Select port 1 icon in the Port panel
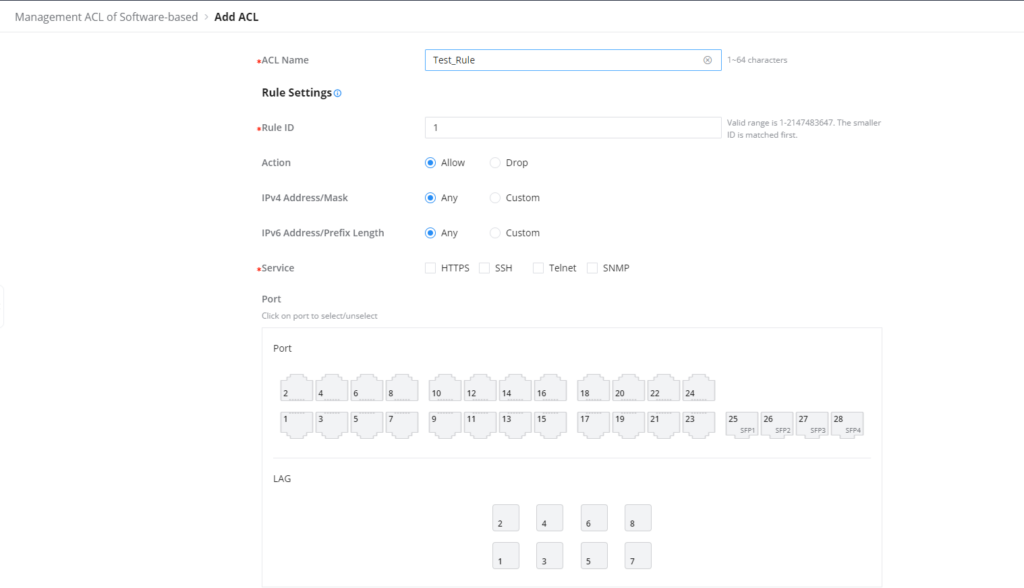 pos(296,425)
